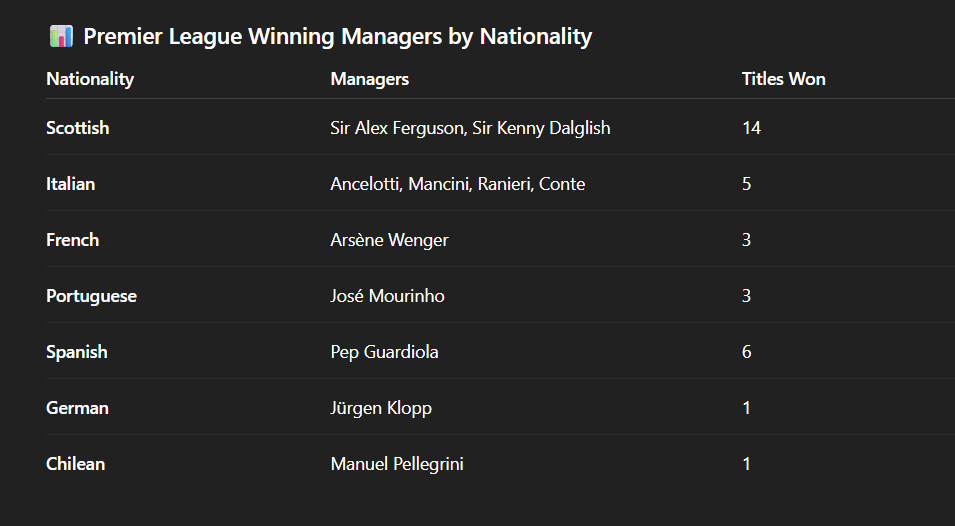
Task: Click the Premier League Winning Managers heading
Action: click(x=337, y=37)
